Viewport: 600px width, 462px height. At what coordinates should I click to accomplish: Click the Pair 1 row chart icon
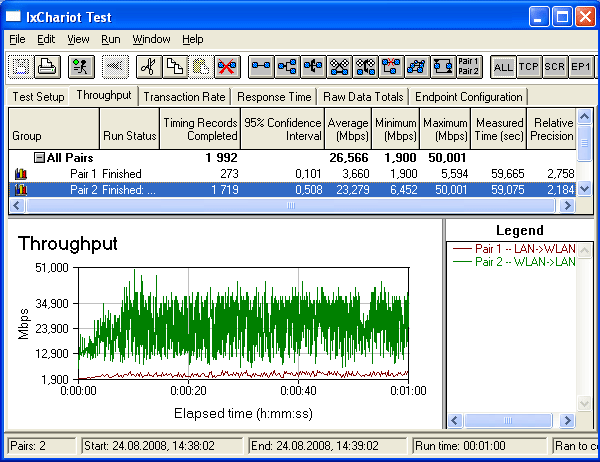click(21, 174)
